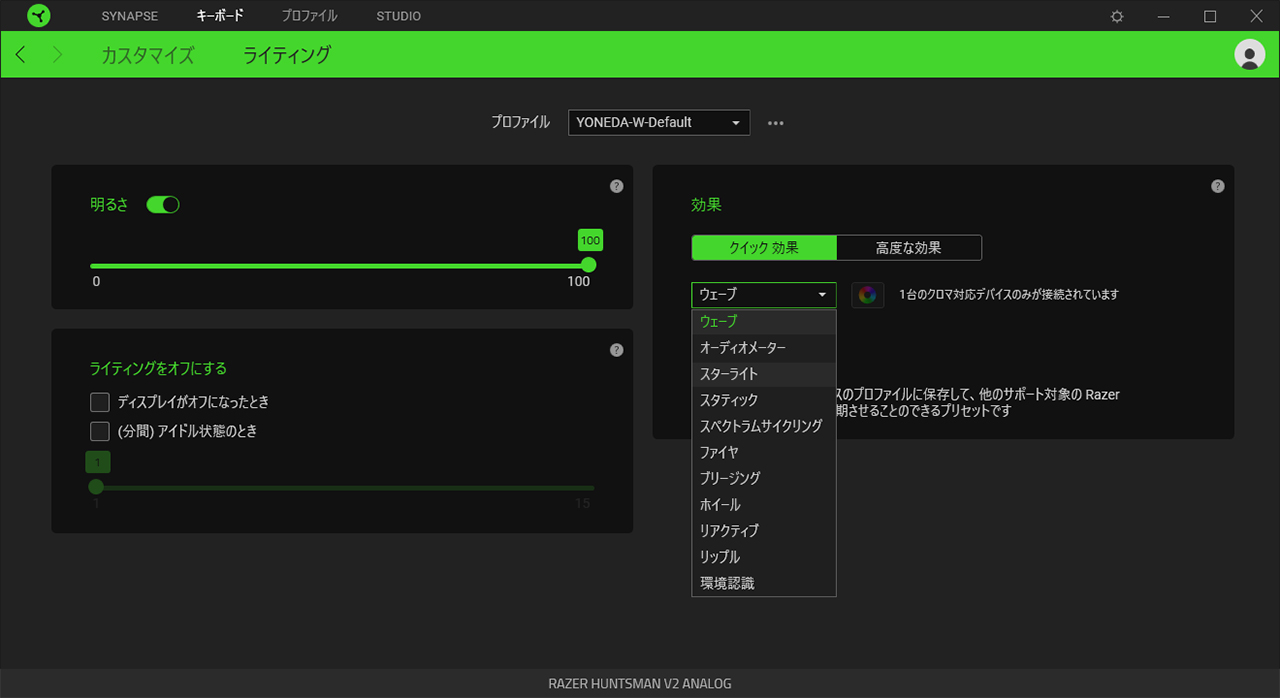The height and width of the screenshot is (698, 1280).
Task: Open the ライティング sub-tab
Action: point(287,55)
